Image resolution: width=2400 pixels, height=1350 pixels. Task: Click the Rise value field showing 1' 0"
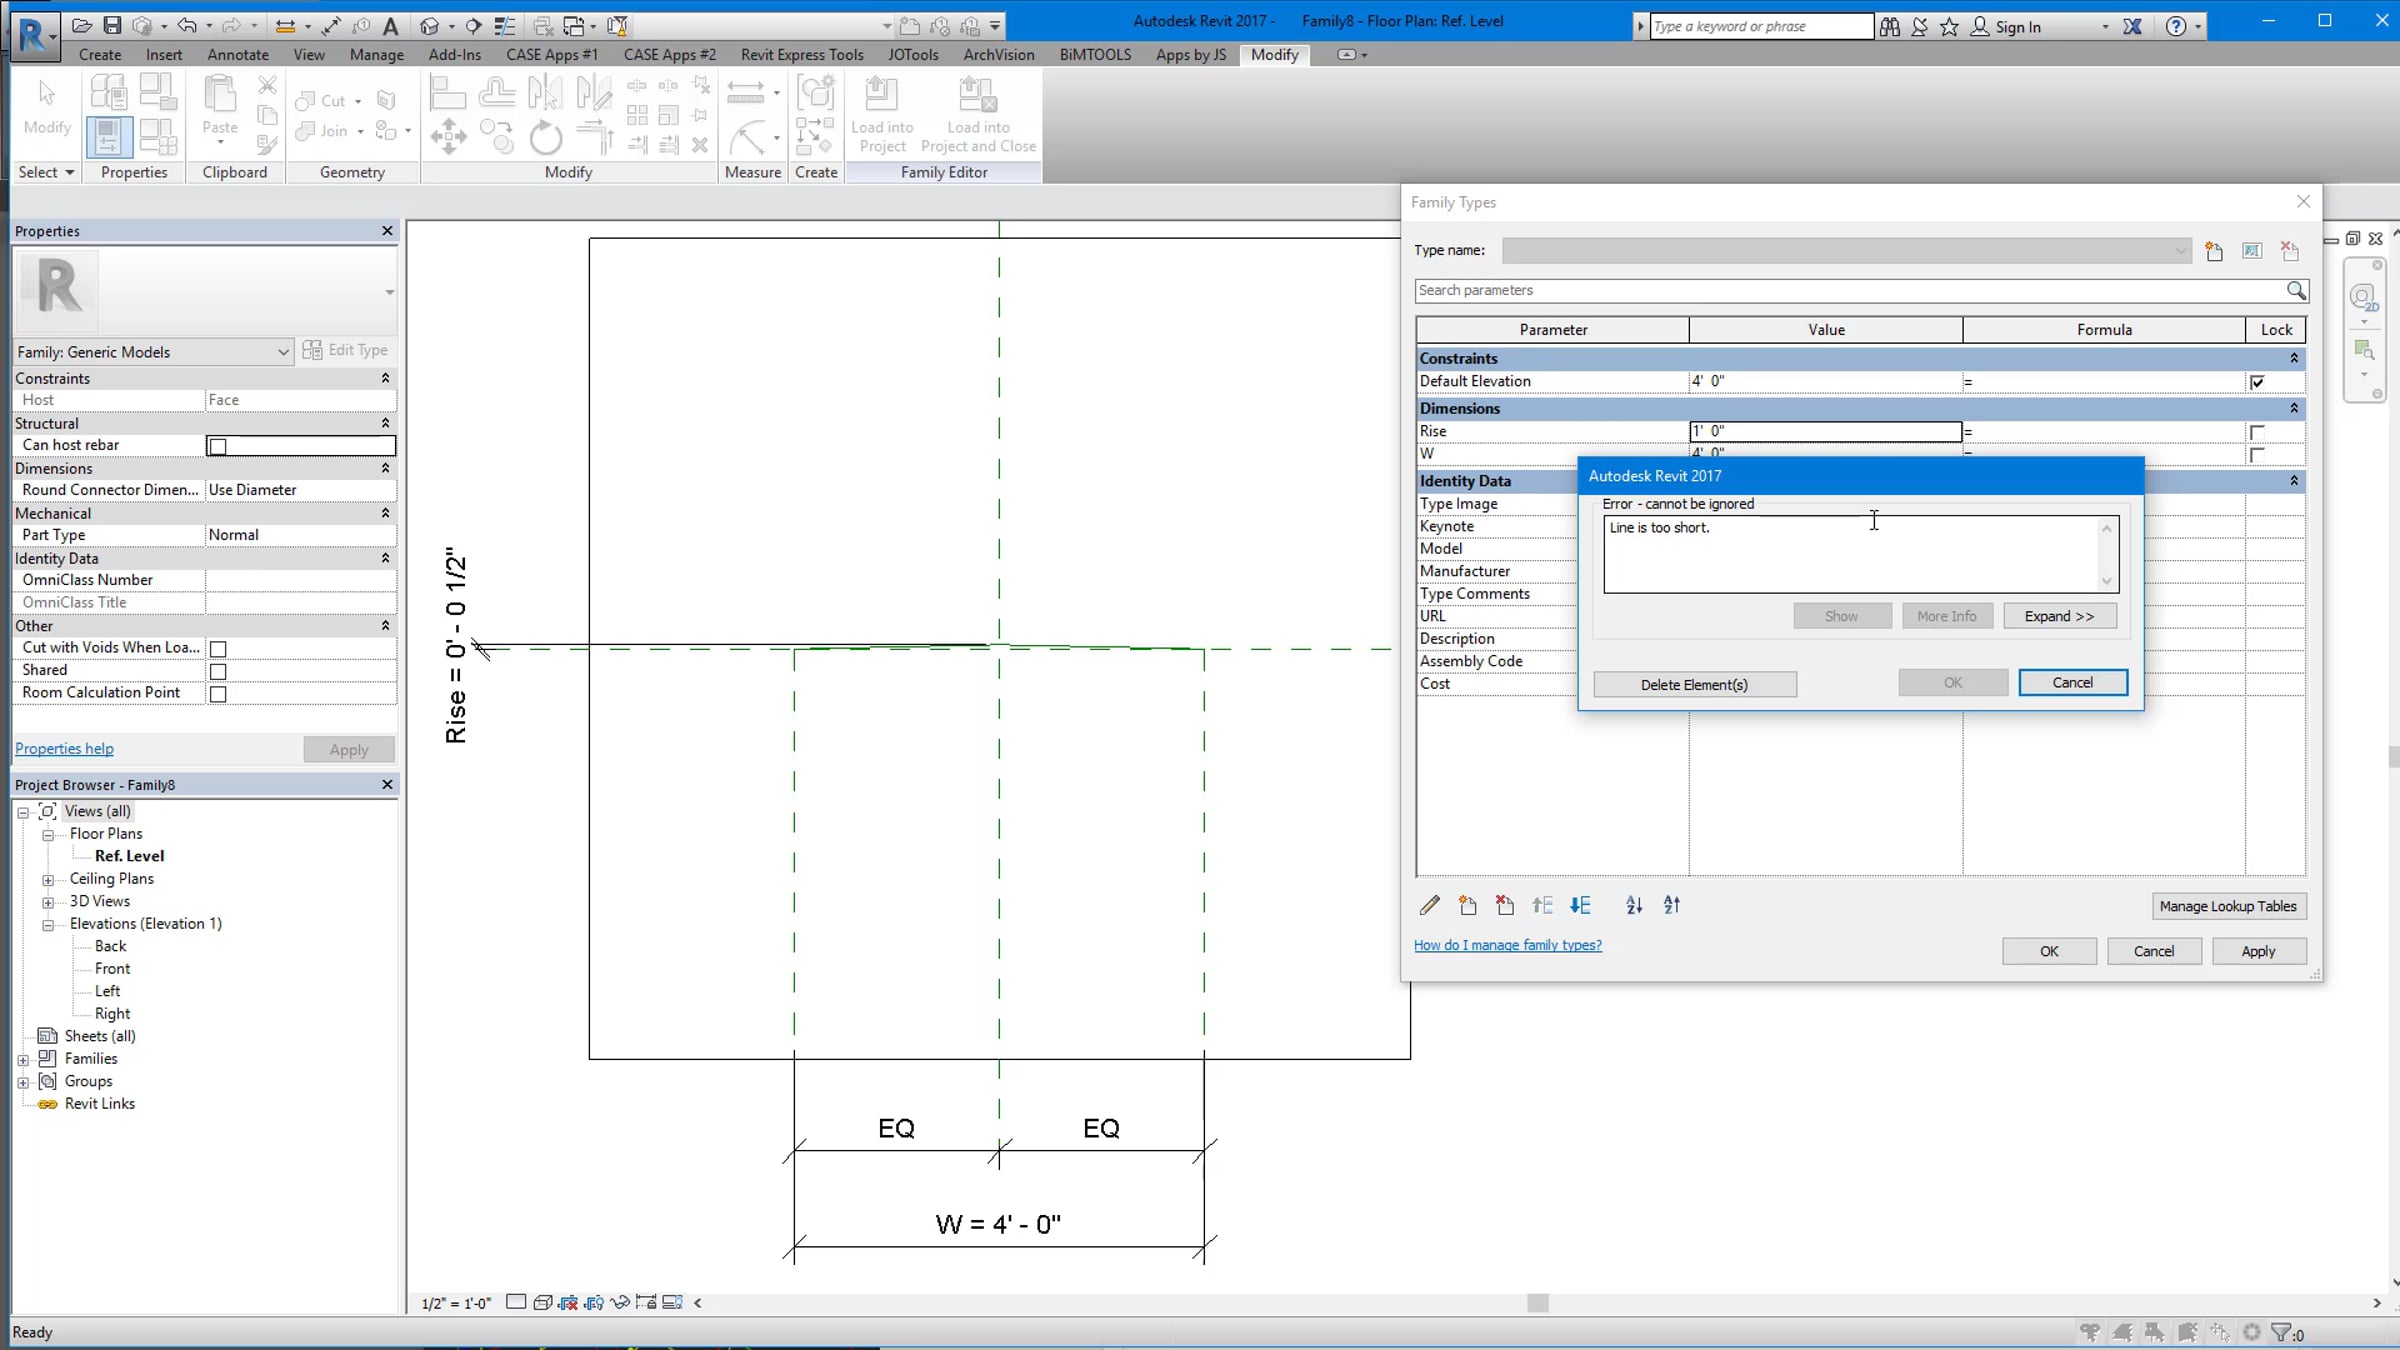pyautogui.click(x=1826, y=431)
